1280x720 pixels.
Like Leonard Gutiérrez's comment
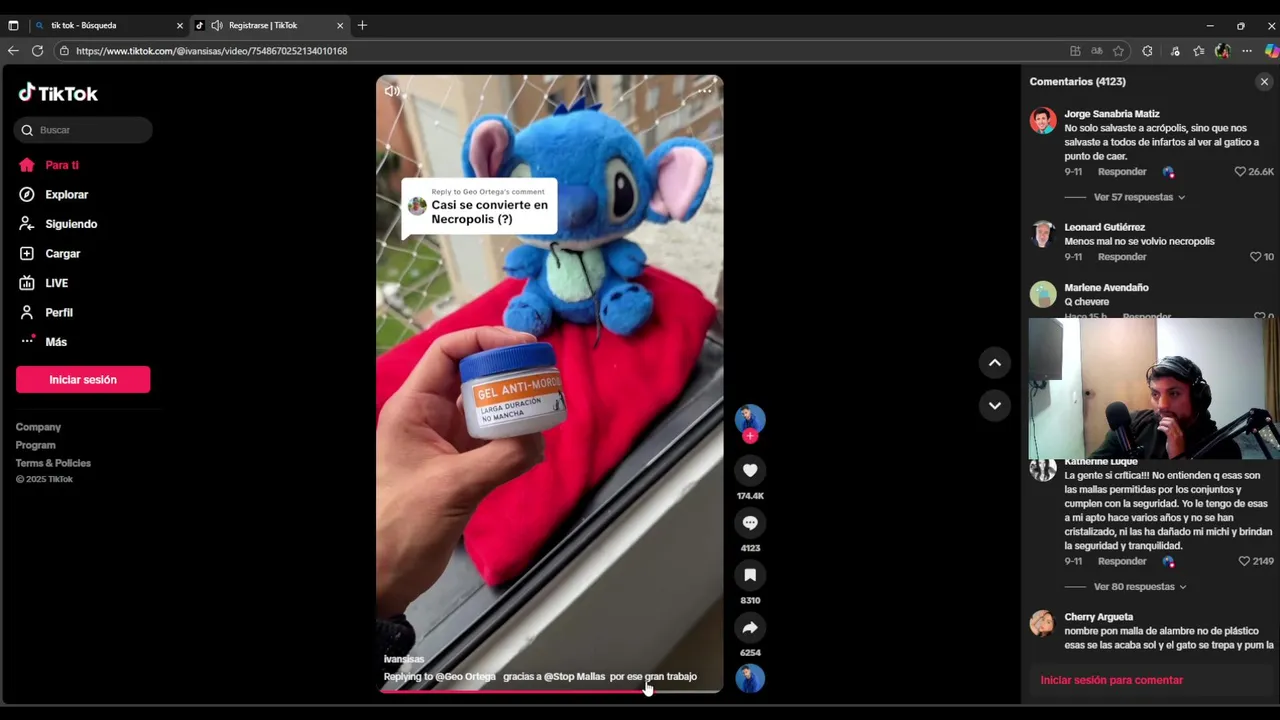point(1255,257)
